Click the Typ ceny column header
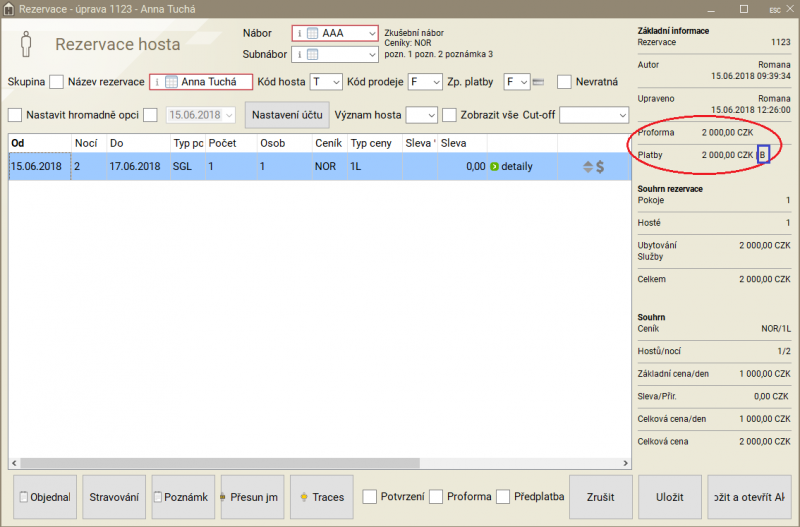 pyautogui.click(x=373, y=143)
